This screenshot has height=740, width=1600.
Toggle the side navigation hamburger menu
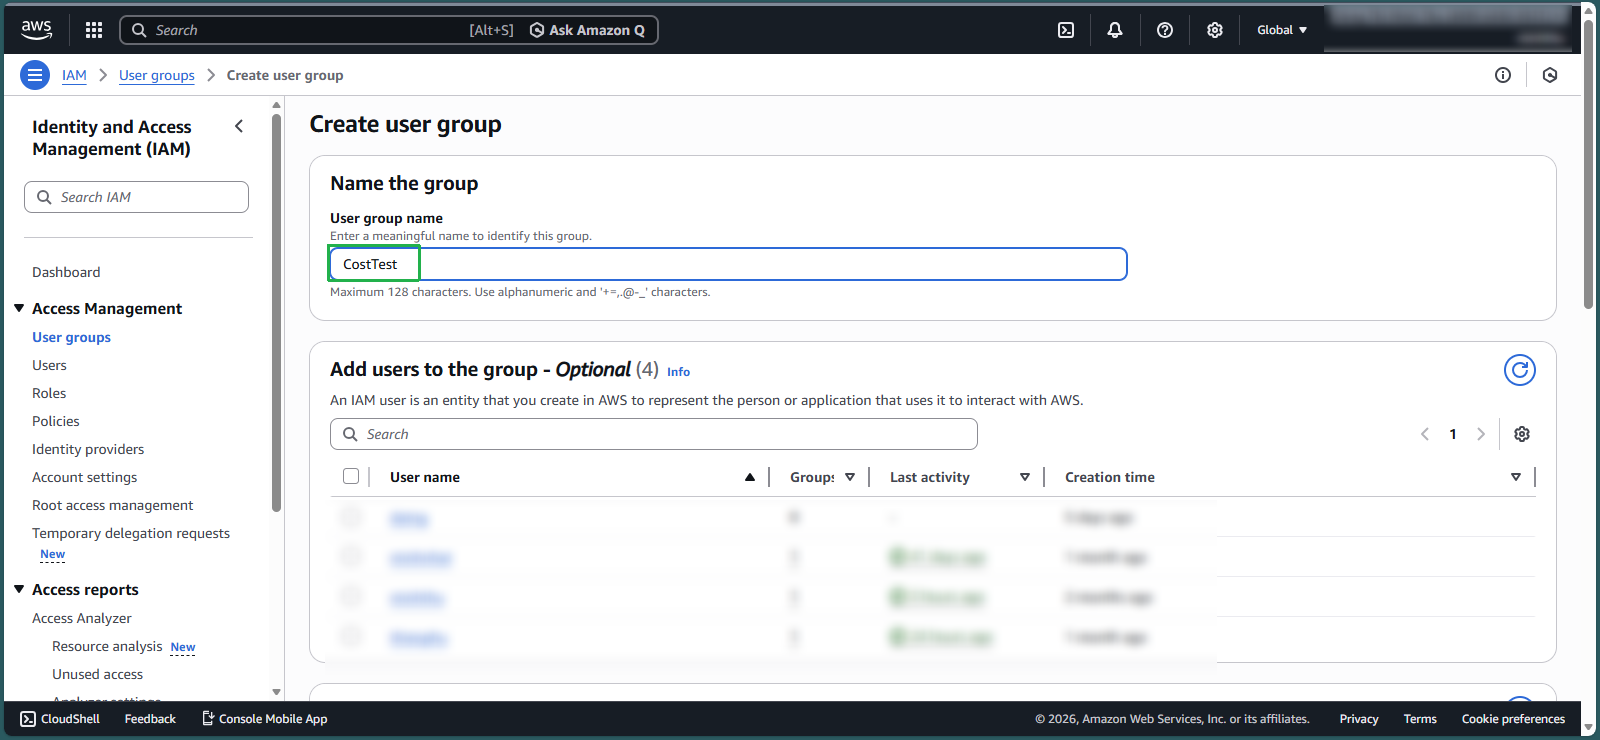[x=35, y=75]
